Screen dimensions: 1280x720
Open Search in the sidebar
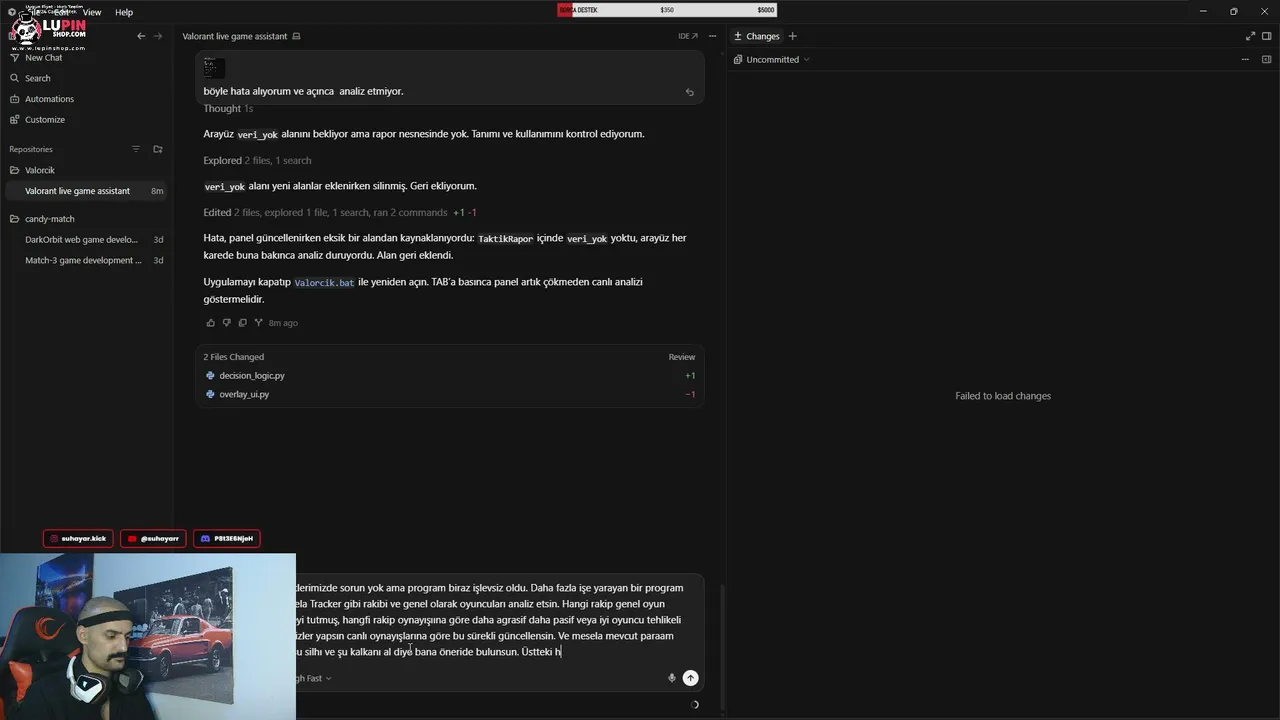pyautogui.click(x=38, y=78)
